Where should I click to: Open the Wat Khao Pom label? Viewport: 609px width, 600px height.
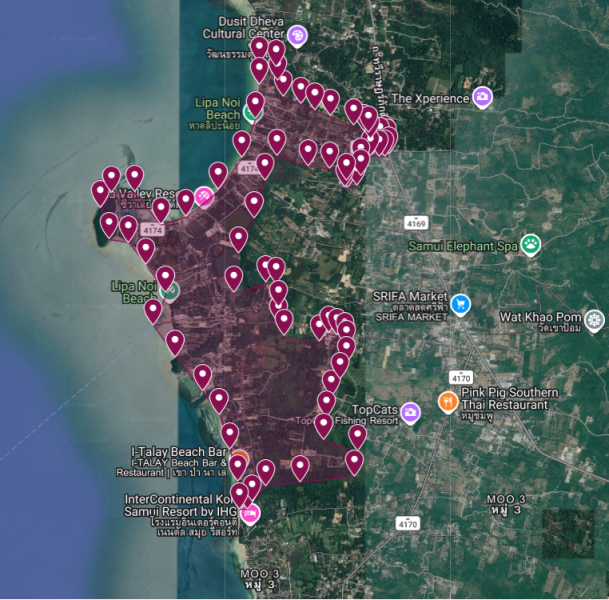(x=540, y=317)
